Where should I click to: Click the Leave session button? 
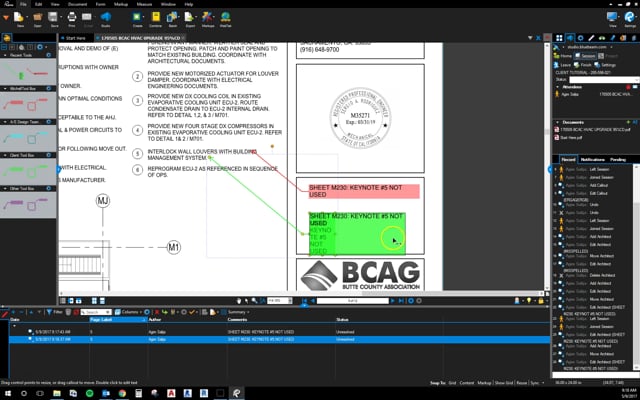click(x=562, y=65)
